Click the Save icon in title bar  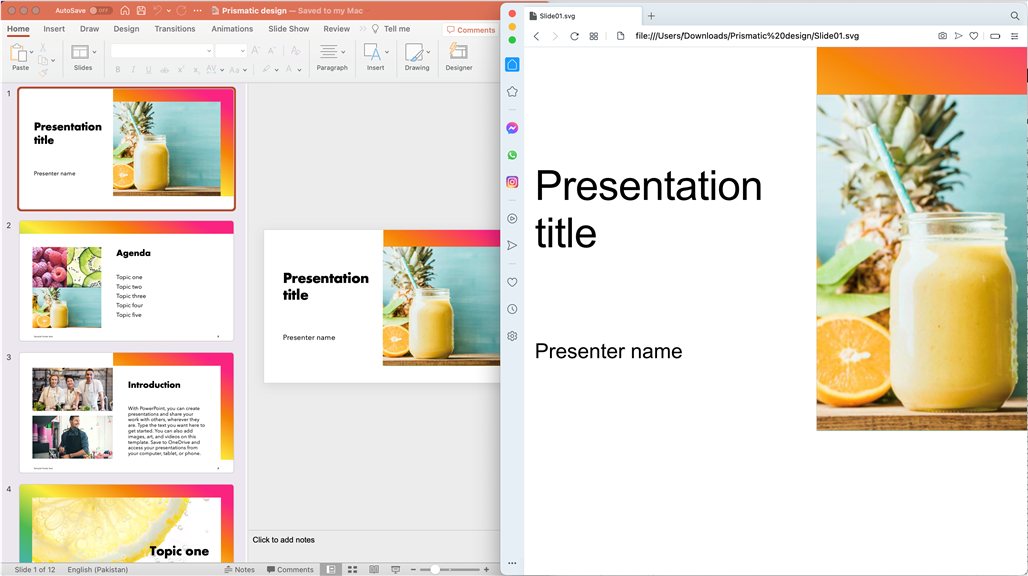click(142, 10)
